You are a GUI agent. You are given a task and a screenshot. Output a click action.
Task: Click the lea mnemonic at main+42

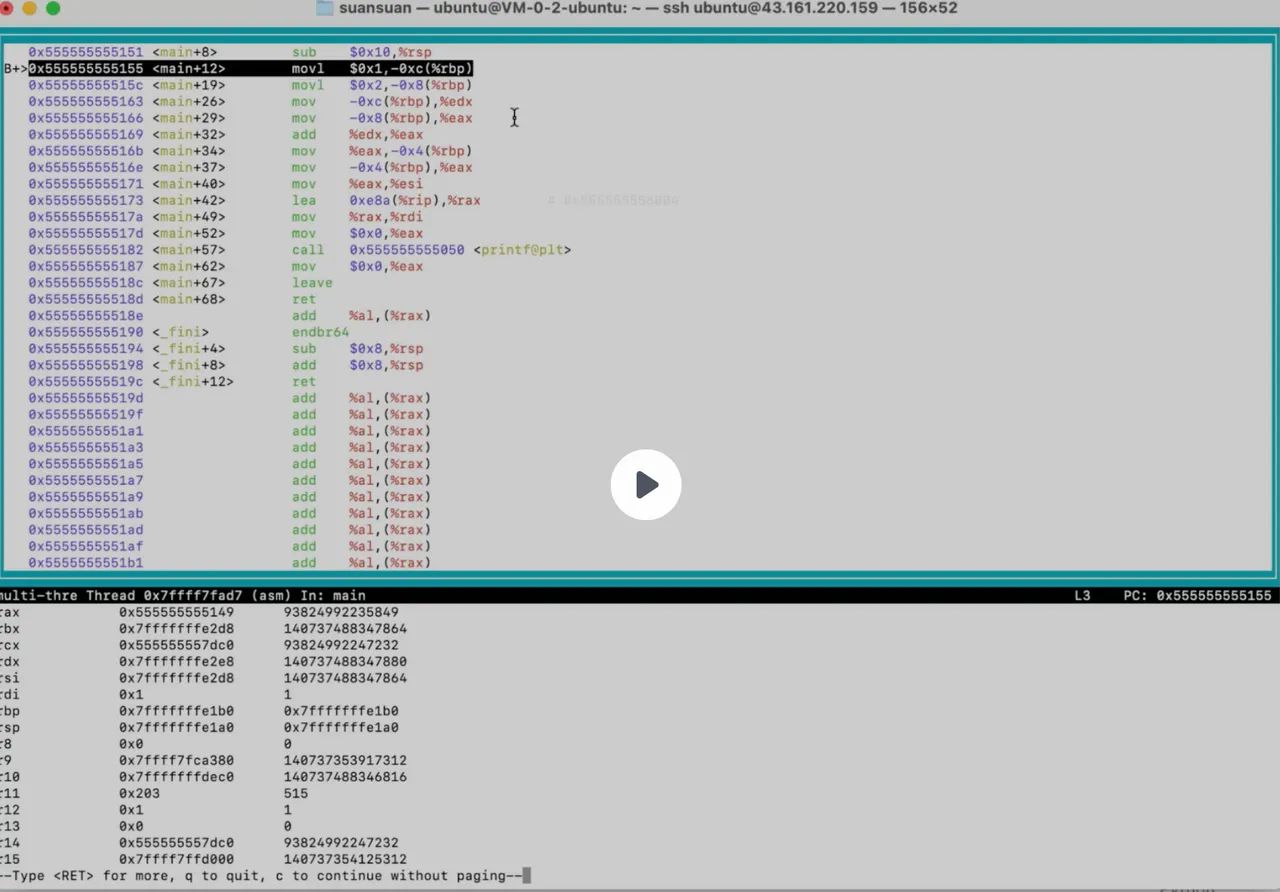coord(304,200)
